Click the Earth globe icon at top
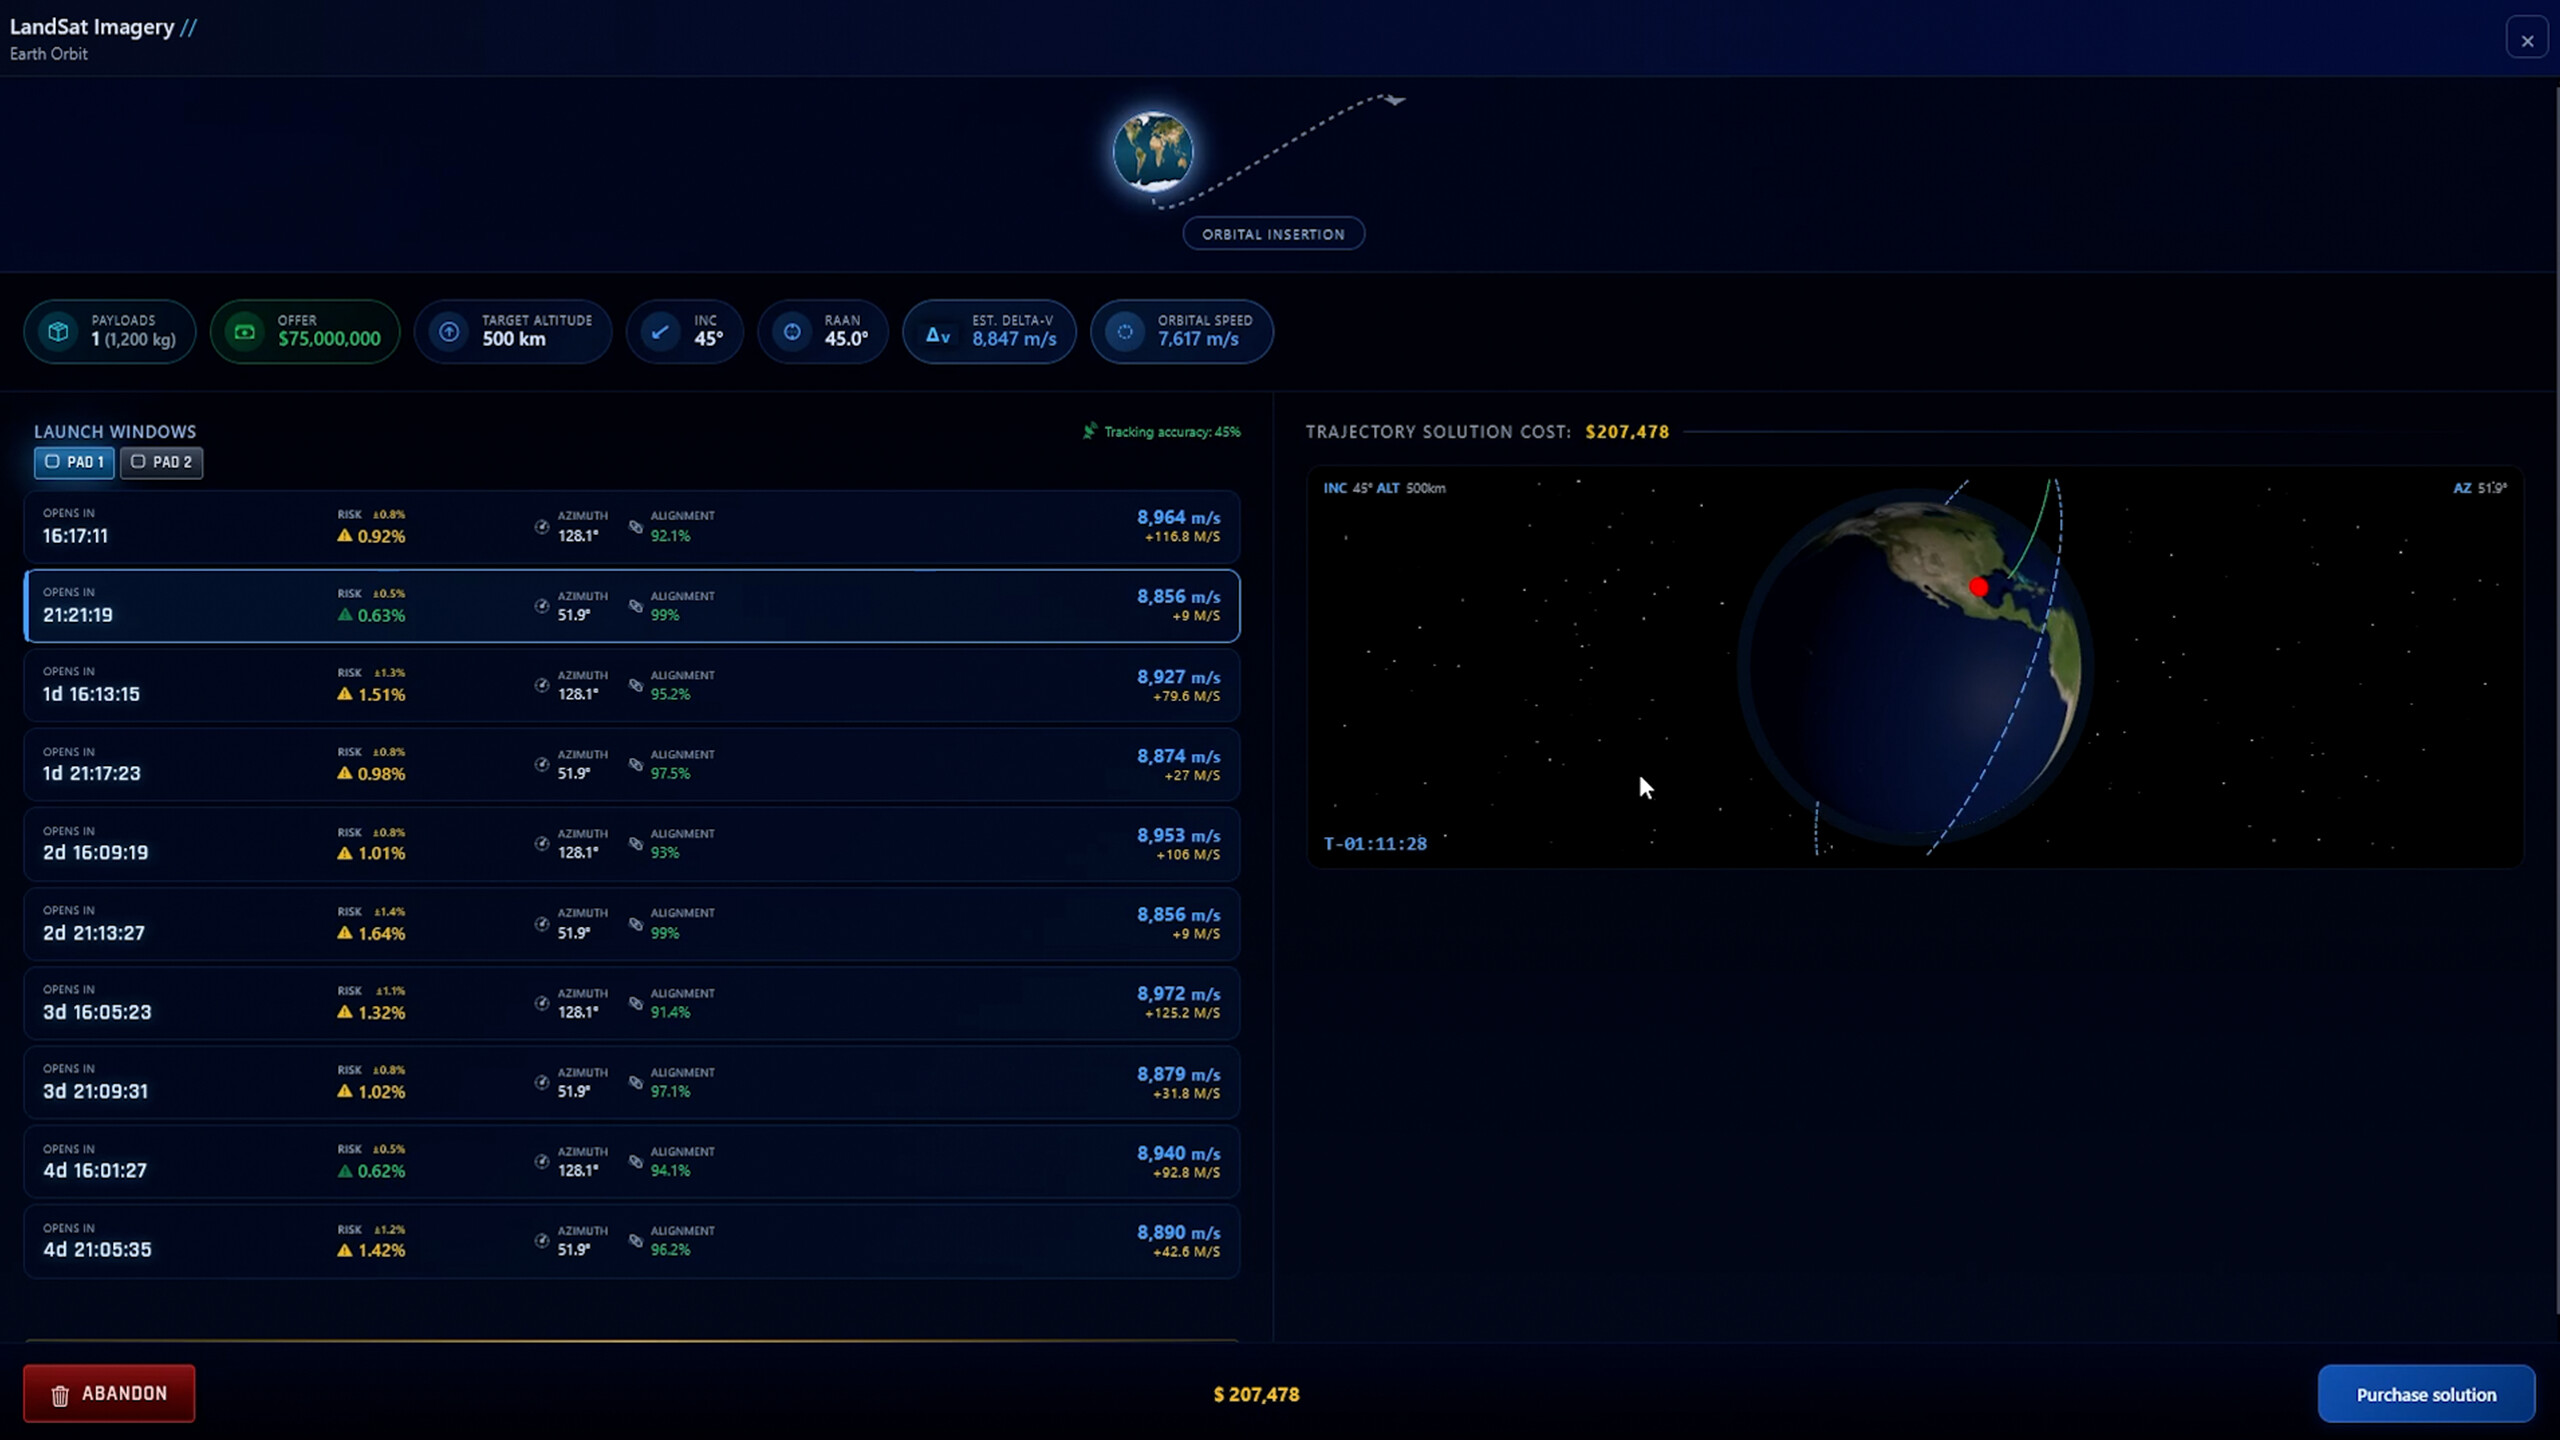Image resolution: width=2560 pixels, height=1440 pixels. tap(1153, 152)
